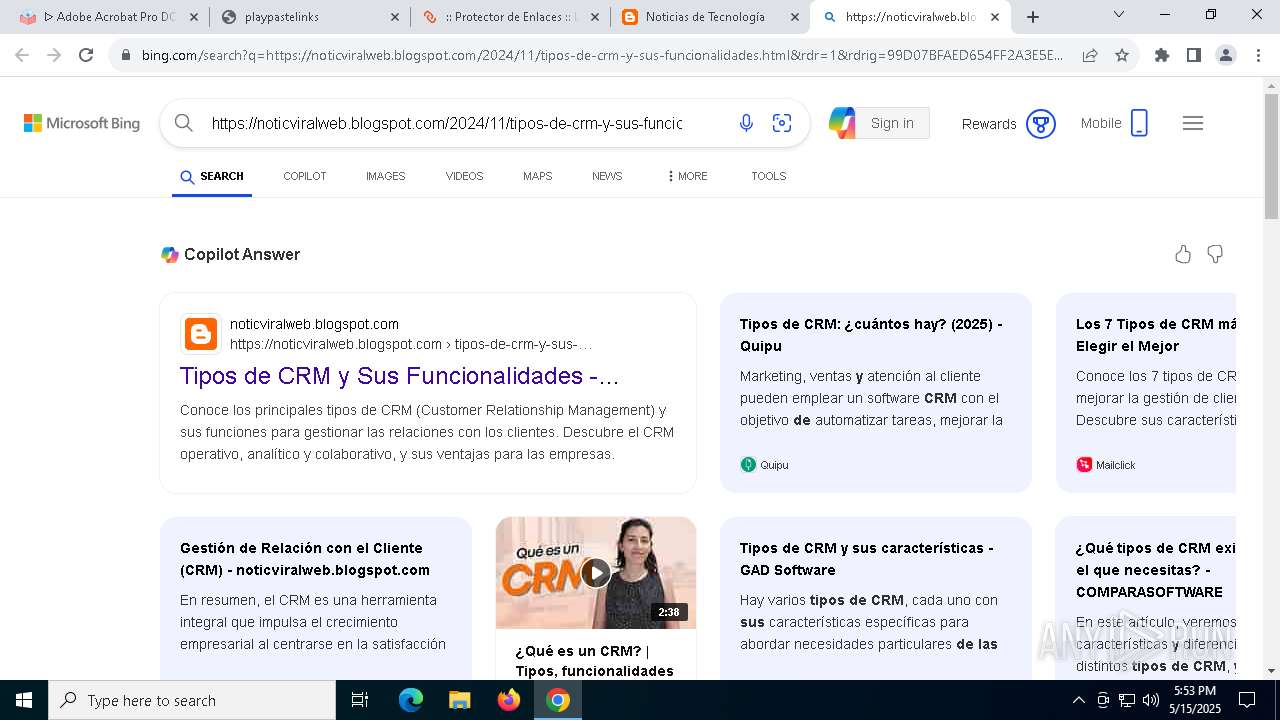Expand the MORE search options menu
1280x720 pixels.
[687, 176]
